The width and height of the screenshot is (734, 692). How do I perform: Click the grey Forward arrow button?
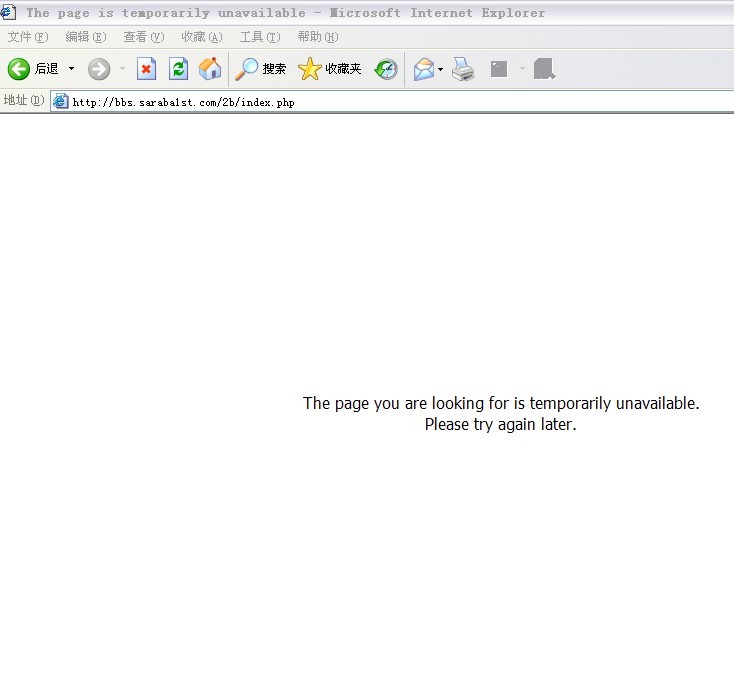click(x=99, y=69)
